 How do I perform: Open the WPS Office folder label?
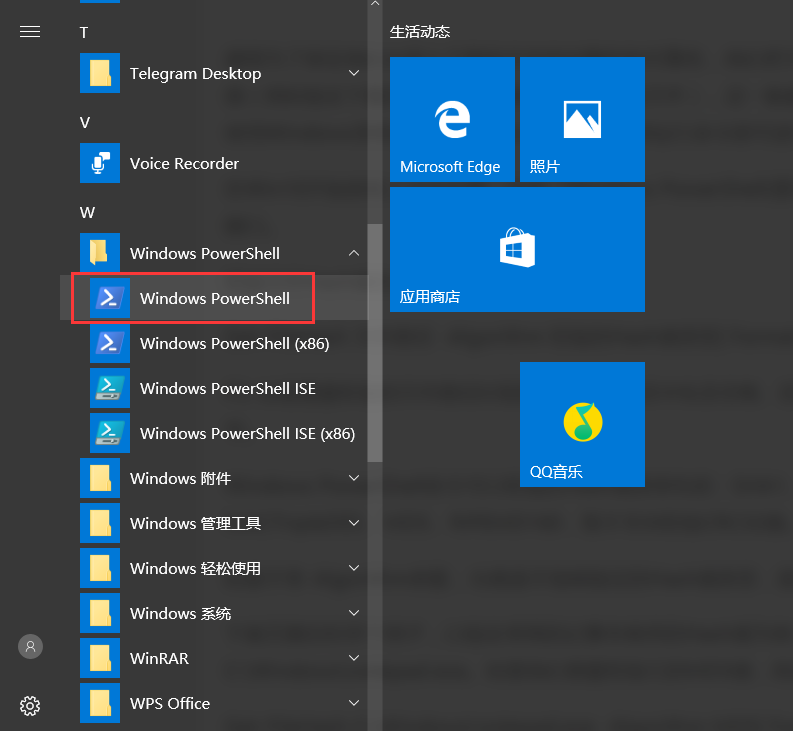(170, 704)
